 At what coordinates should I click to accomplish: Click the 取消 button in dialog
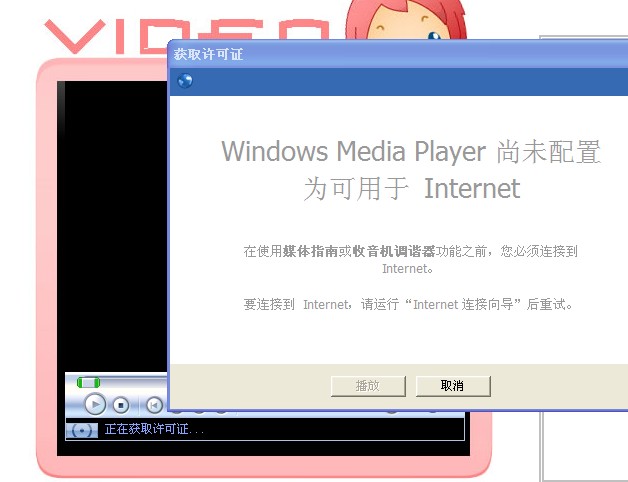tap(453, 386)
